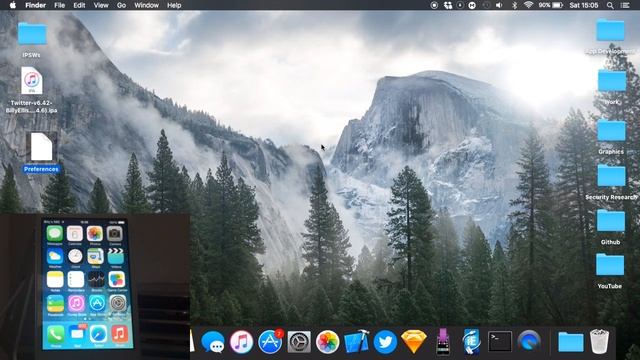Open Notification Center icon
640x360 pixels.
[625, 5]
